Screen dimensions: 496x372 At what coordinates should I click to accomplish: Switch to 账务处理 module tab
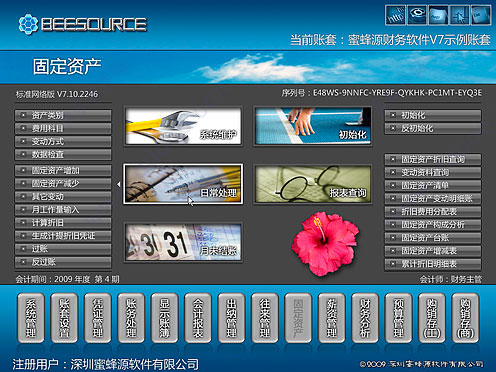point(131,318)
